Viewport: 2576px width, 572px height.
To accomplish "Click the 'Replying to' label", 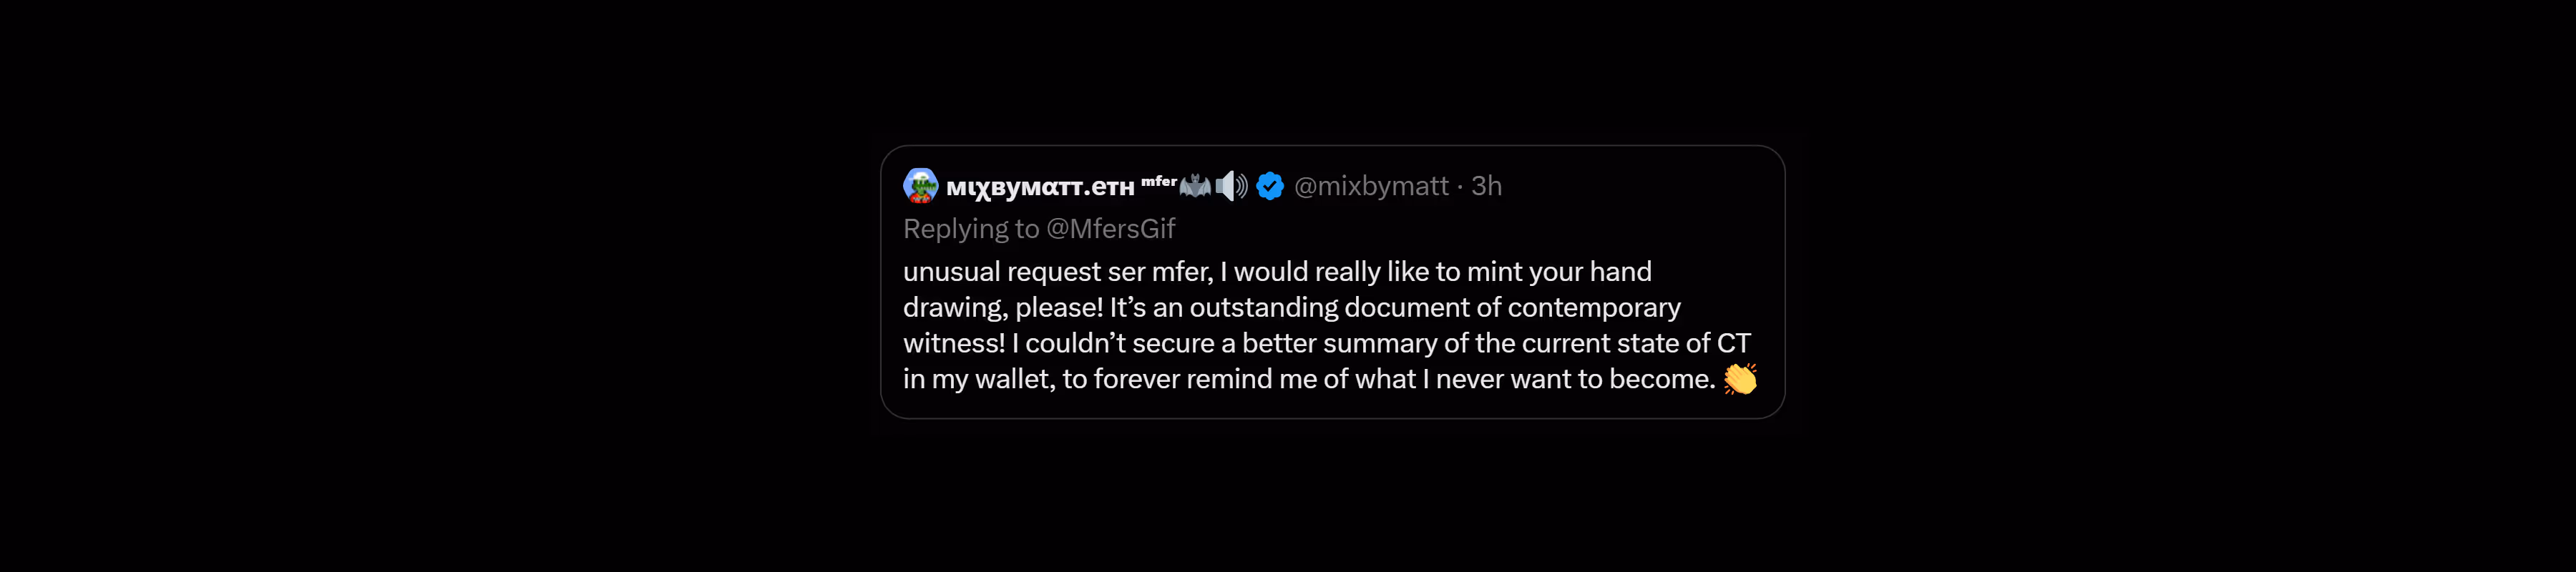I will tap(971, 229).
